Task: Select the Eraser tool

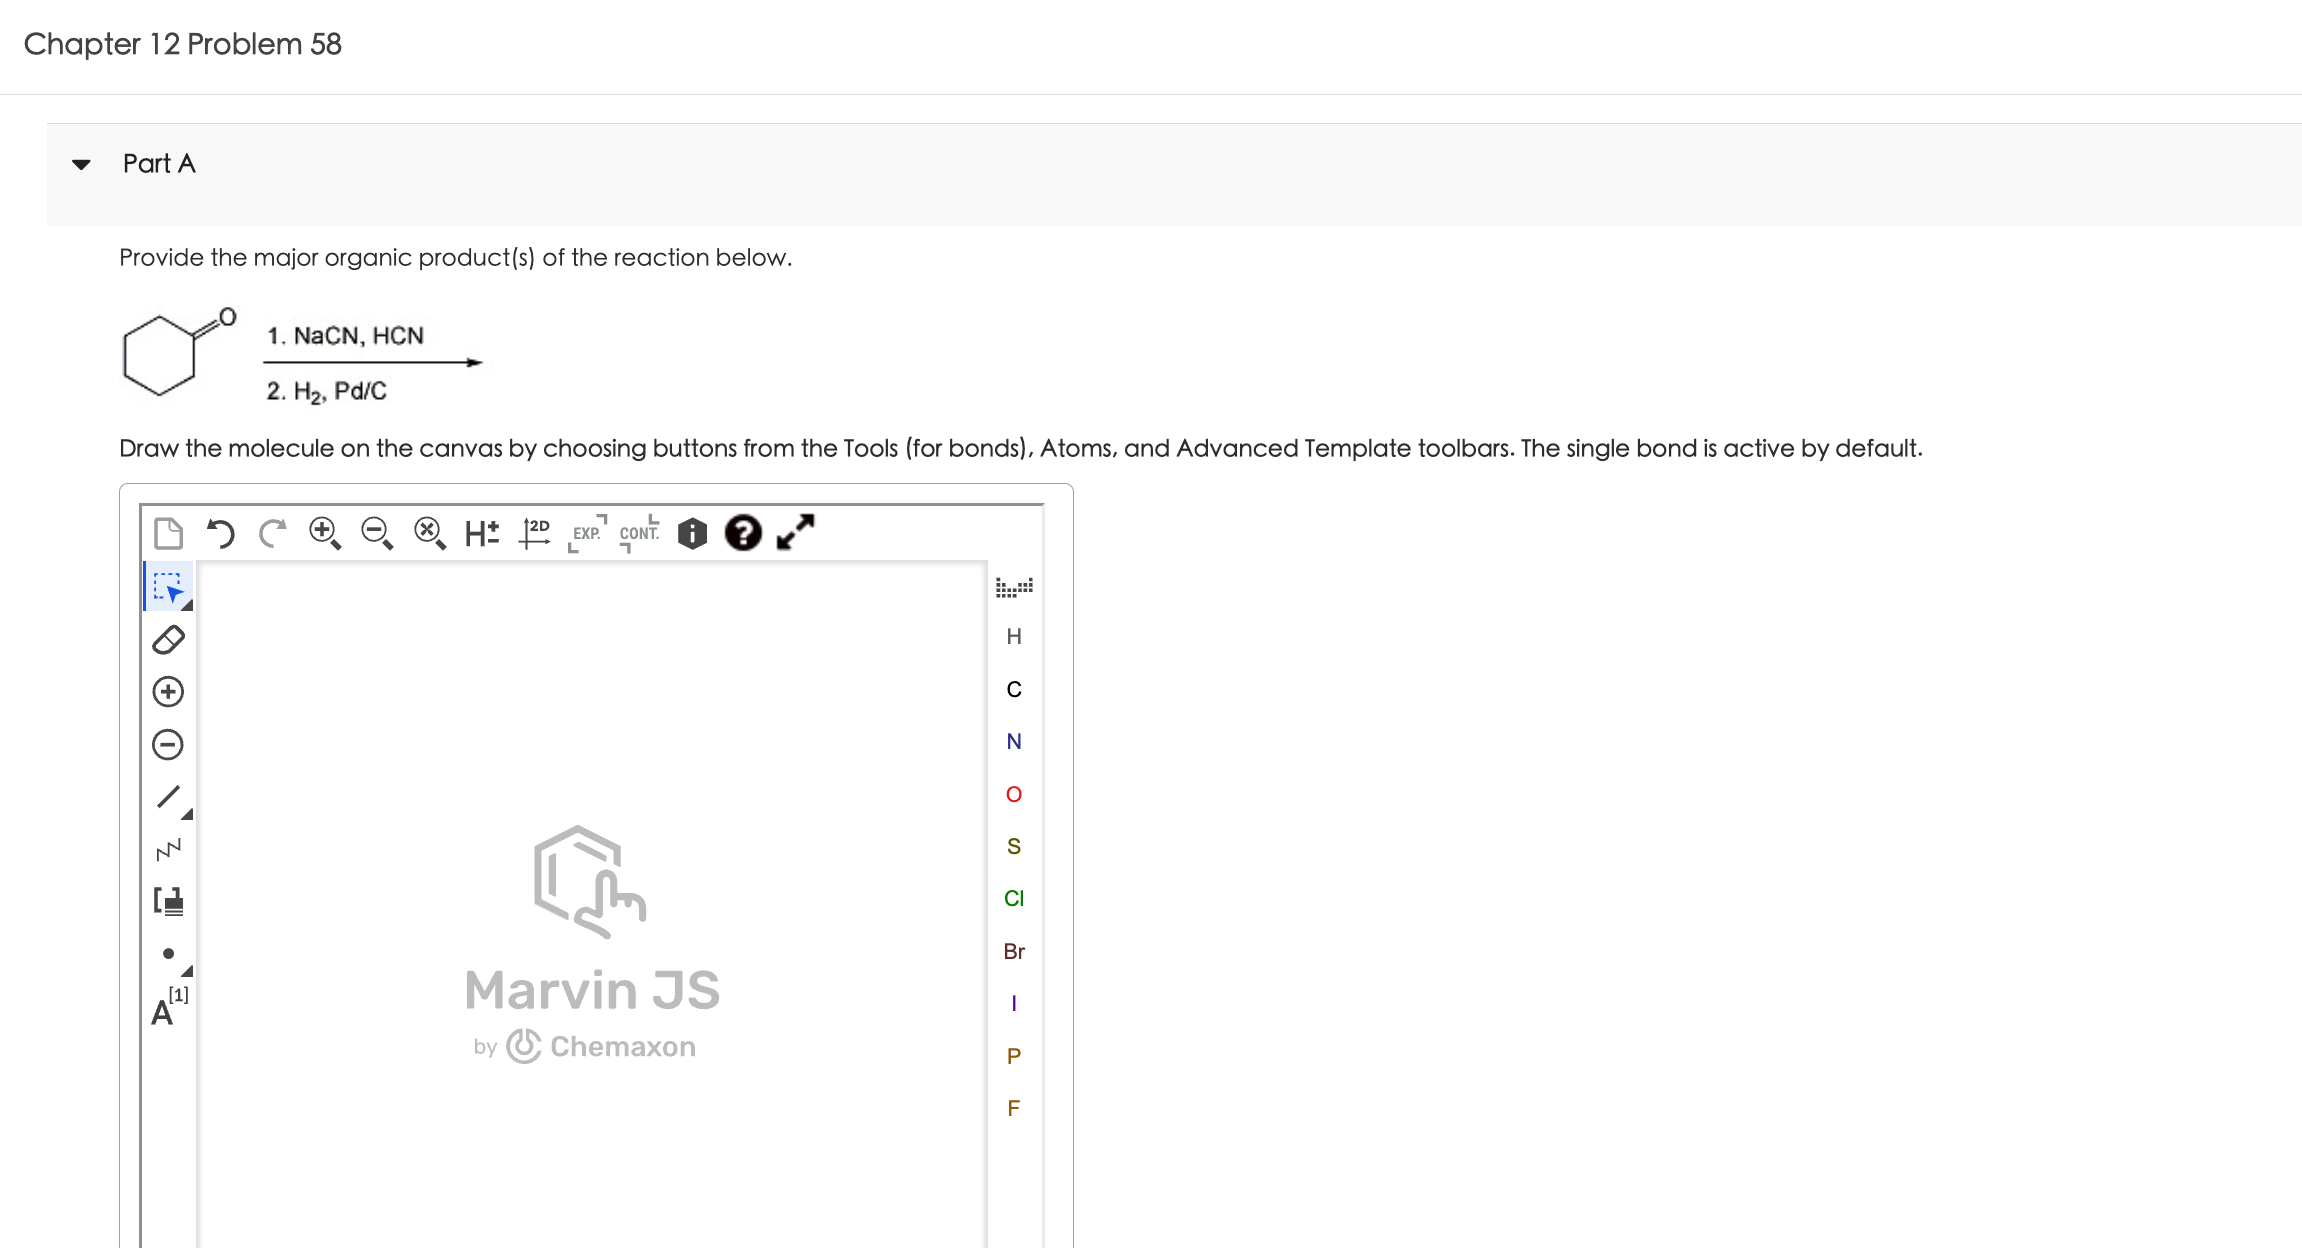Action: point(168,640)
